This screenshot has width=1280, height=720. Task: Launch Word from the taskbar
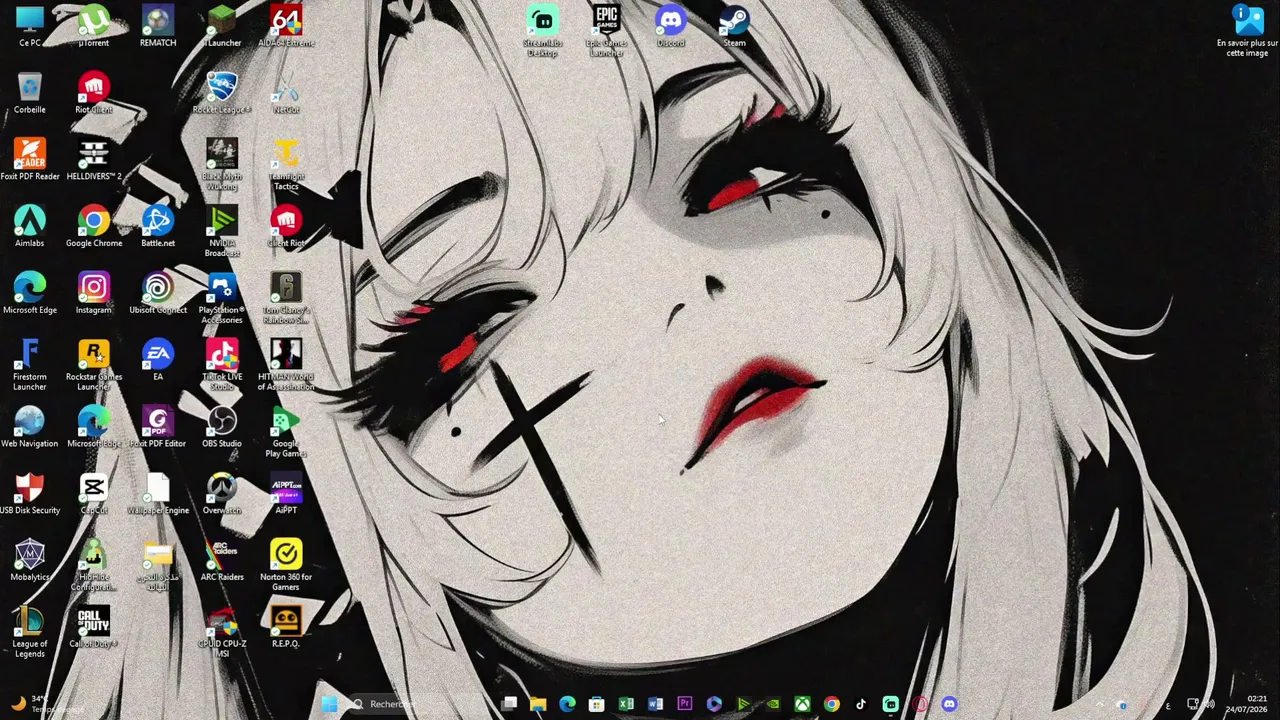click(655, 704)
